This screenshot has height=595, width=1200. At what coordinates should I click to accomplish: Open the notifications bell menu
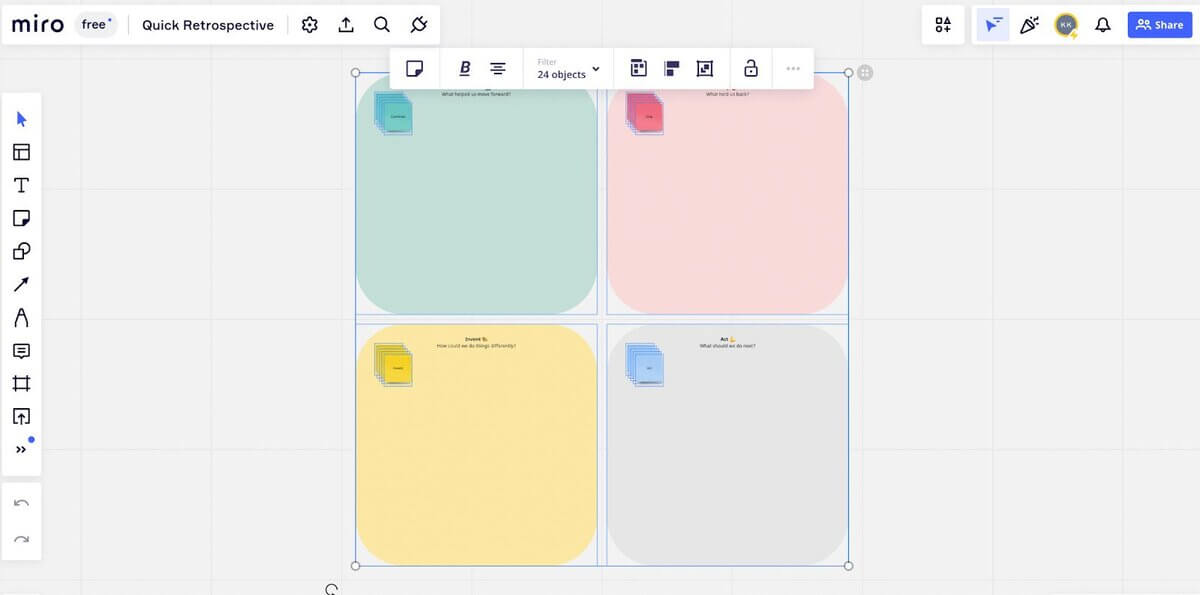(1103, 24)
